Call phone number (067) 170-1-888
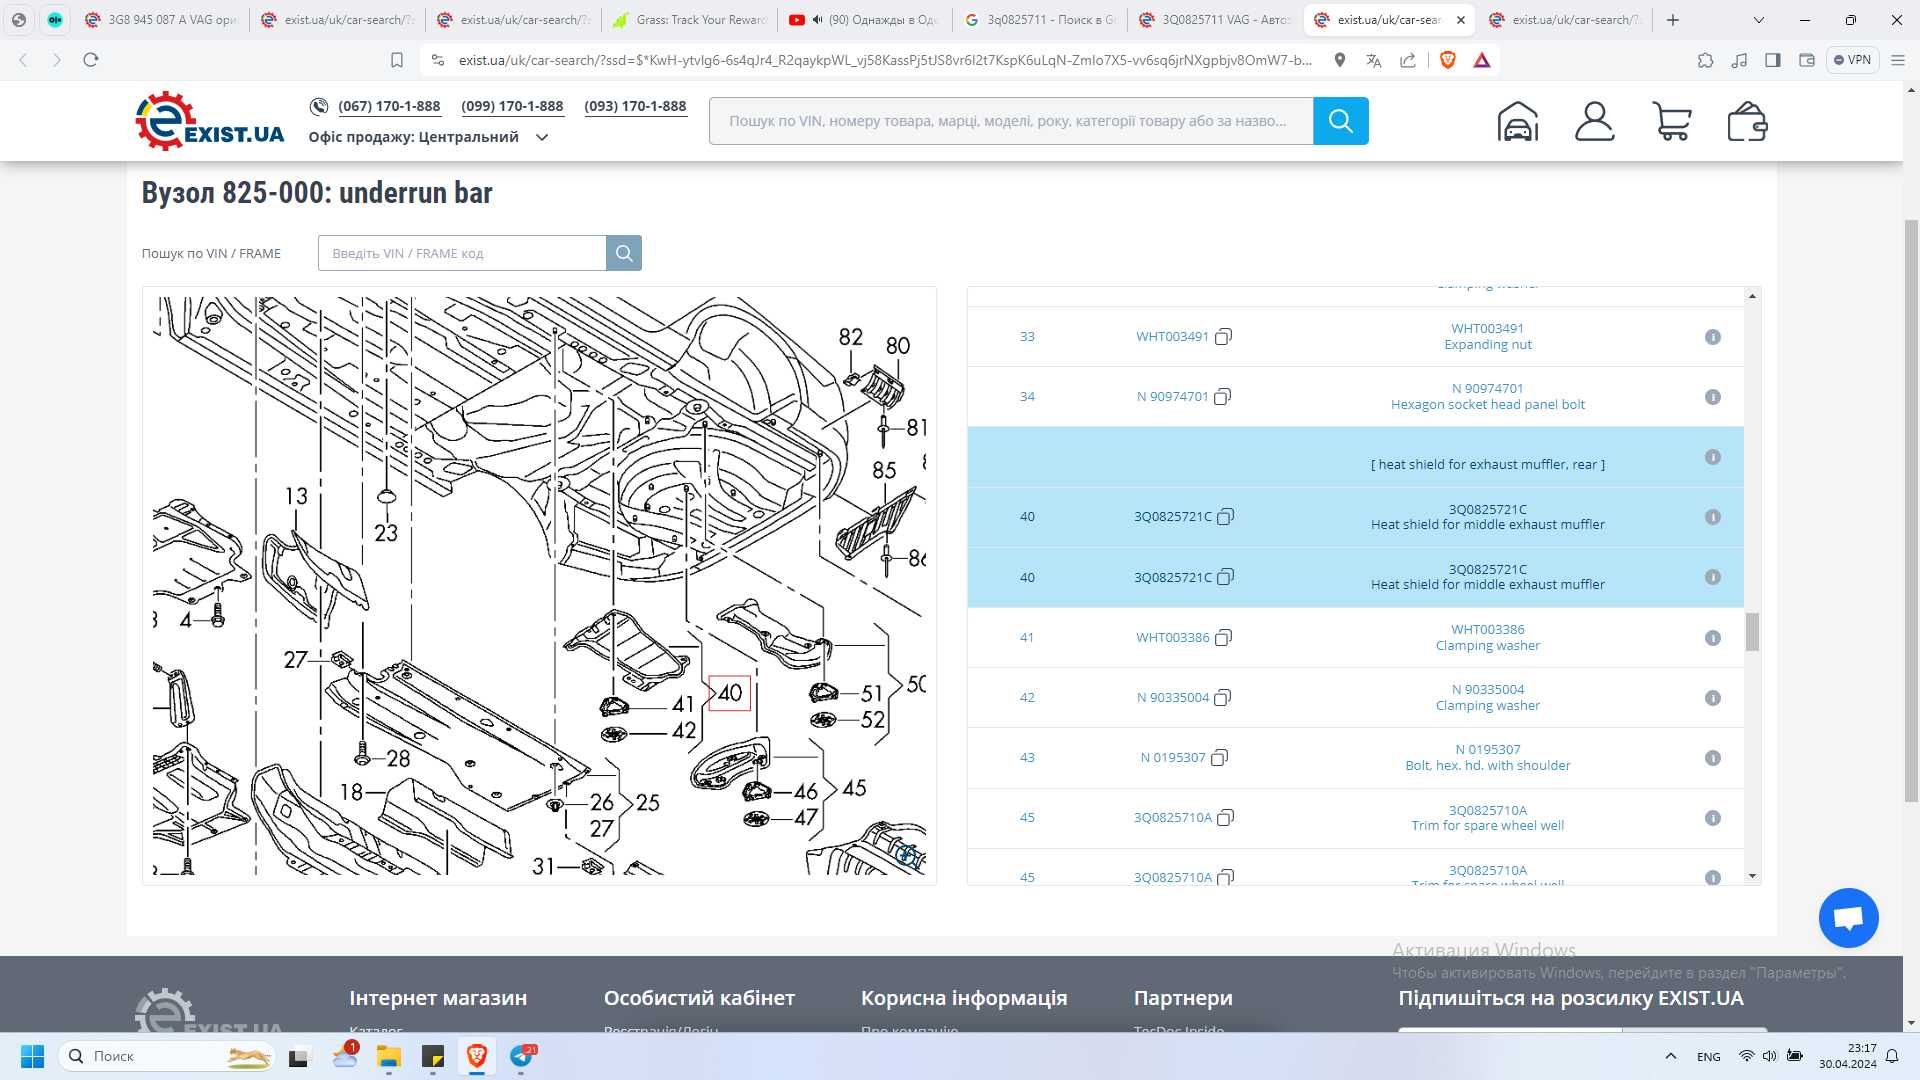The height and width of the screenshot is (1080, 1920). pyautogui.click(x=389, y=106)
